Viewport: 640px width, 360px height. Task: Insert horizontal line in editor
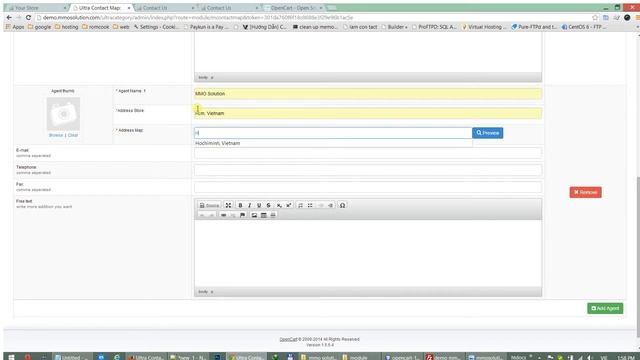(273, 215)
